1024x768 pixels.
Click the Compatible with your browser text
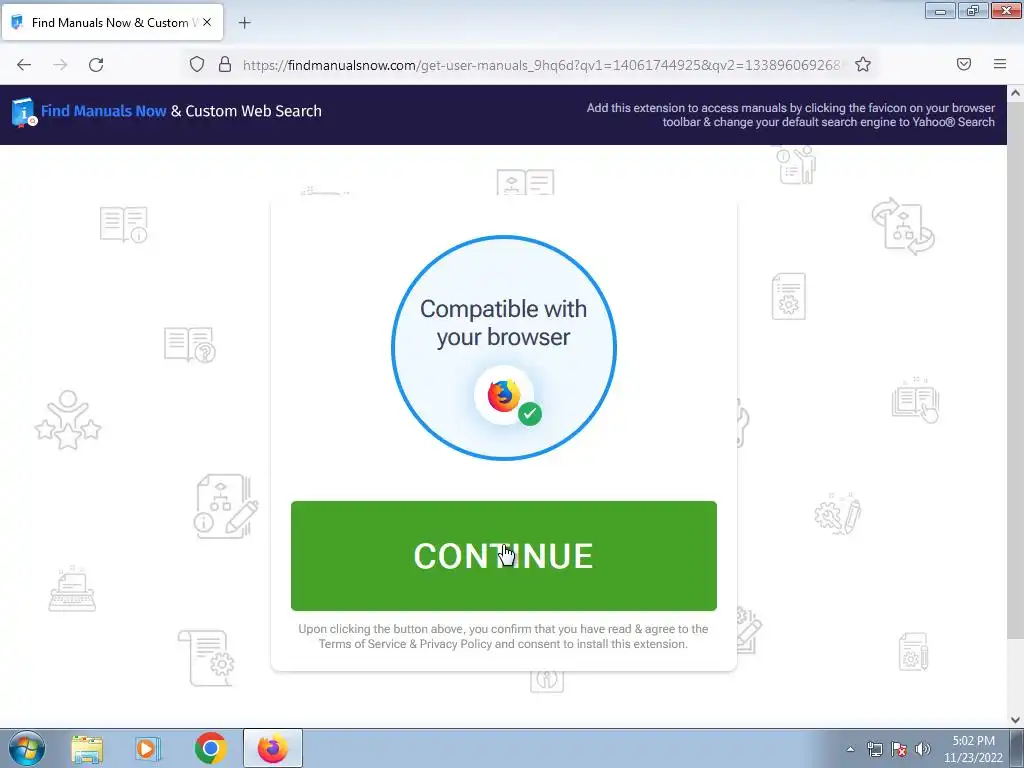(x=503, y=323)
